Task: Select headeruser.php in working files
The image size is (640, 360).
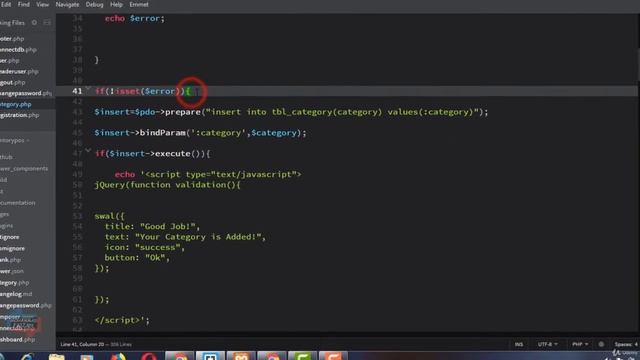Action: click(19, 71)
